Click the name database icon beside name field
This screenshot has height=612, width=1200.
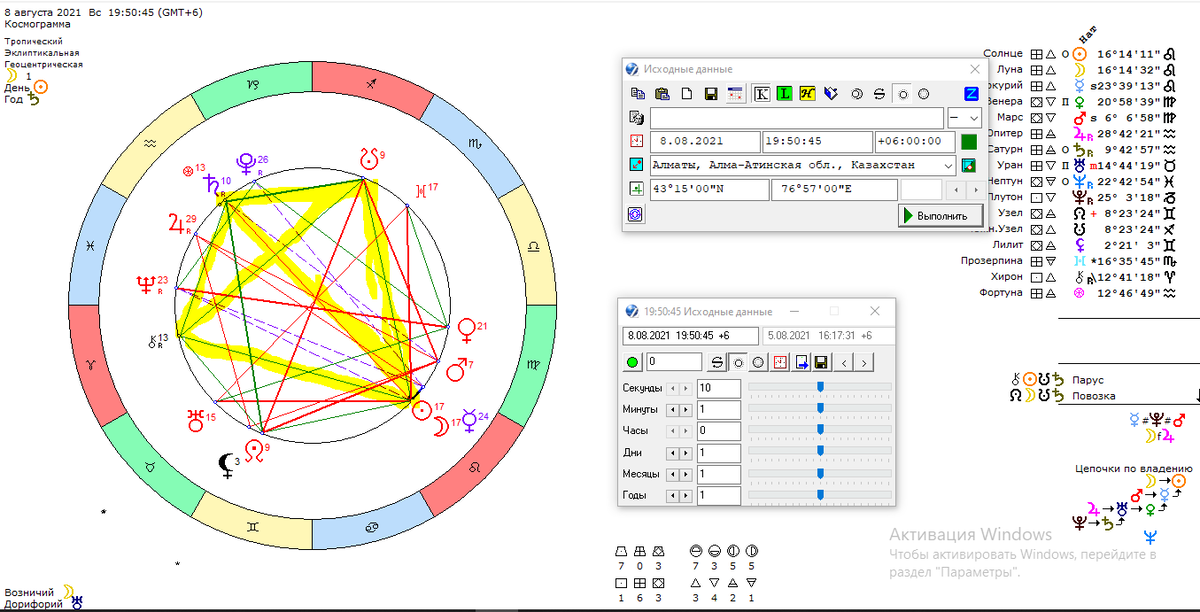636,118
